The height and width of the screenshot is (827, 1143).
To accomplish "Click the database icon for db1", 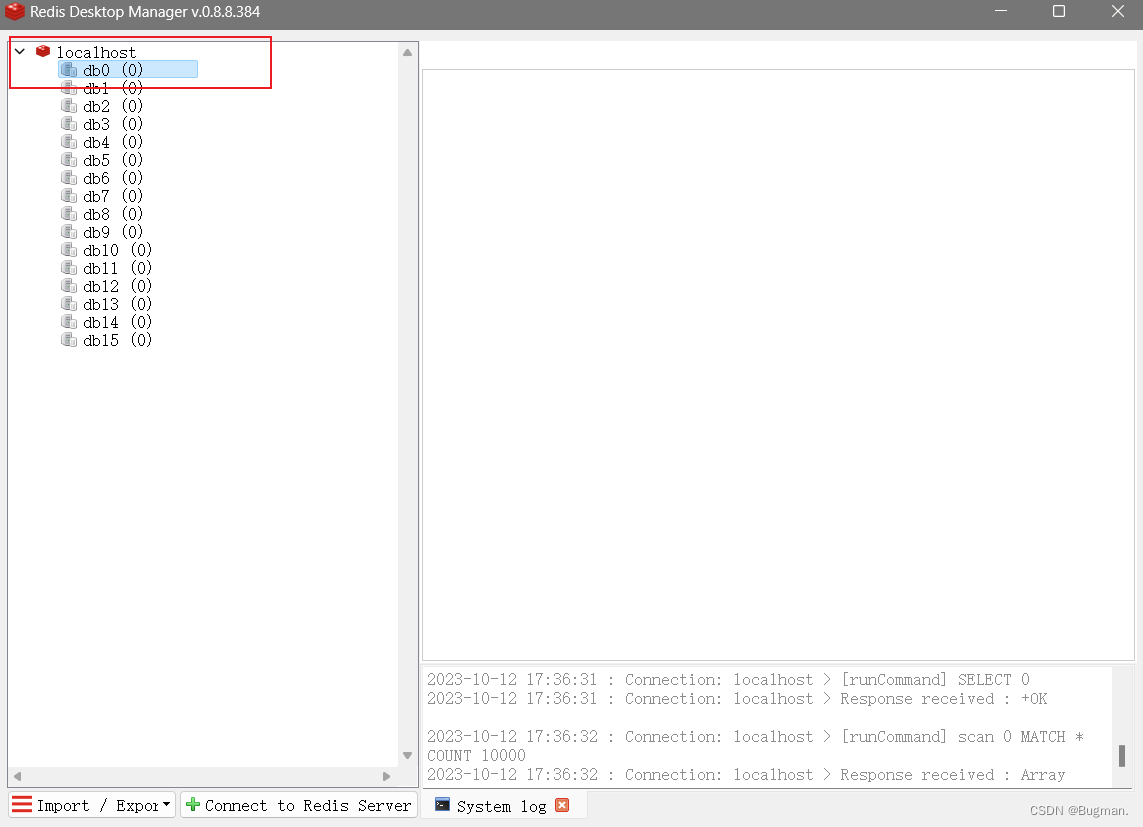I will coord(69,88).
